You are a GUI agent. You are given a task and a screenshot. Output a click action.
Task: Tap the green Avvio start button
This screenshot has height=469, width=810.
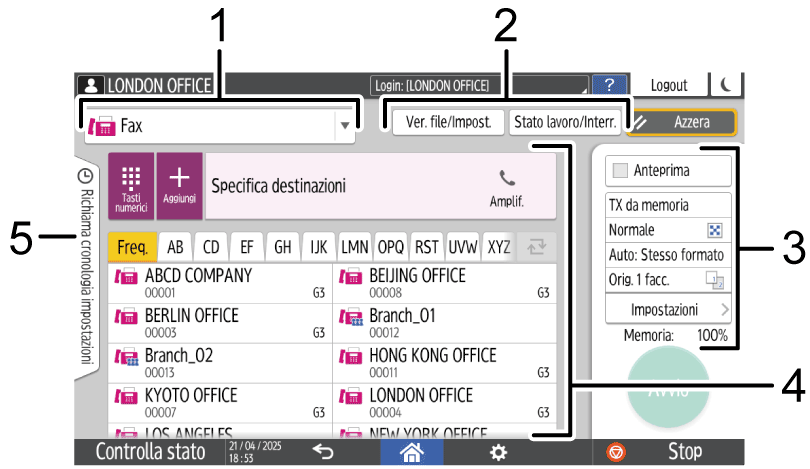pyautogui.click(x=668, y=388)
